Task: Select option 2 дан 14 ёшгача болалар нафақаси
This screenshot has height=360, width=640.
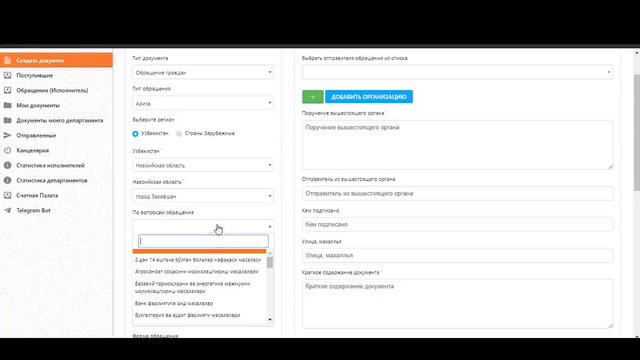Action: [x=198, y=260]
